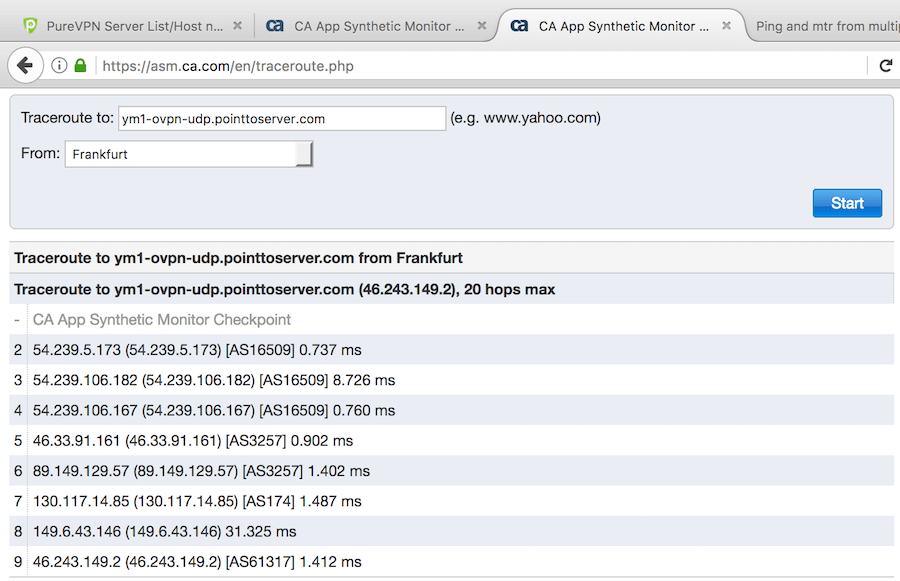Viewport: 900px width, 581px height.
Task: Select hop 3 row 54.239.106.182
Action: pyautogui.click(x=451, y=380)
